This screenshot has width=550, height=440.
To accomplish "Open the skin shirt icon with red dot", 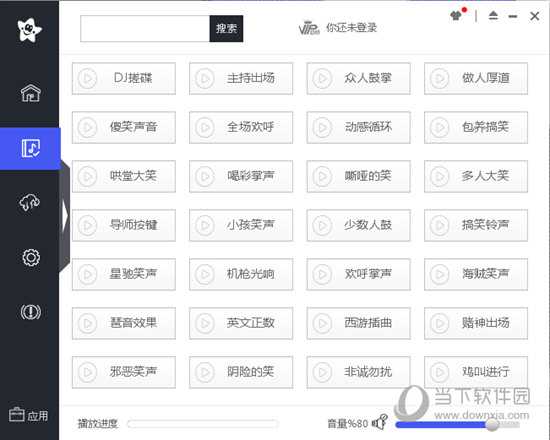I will (458, 15).
